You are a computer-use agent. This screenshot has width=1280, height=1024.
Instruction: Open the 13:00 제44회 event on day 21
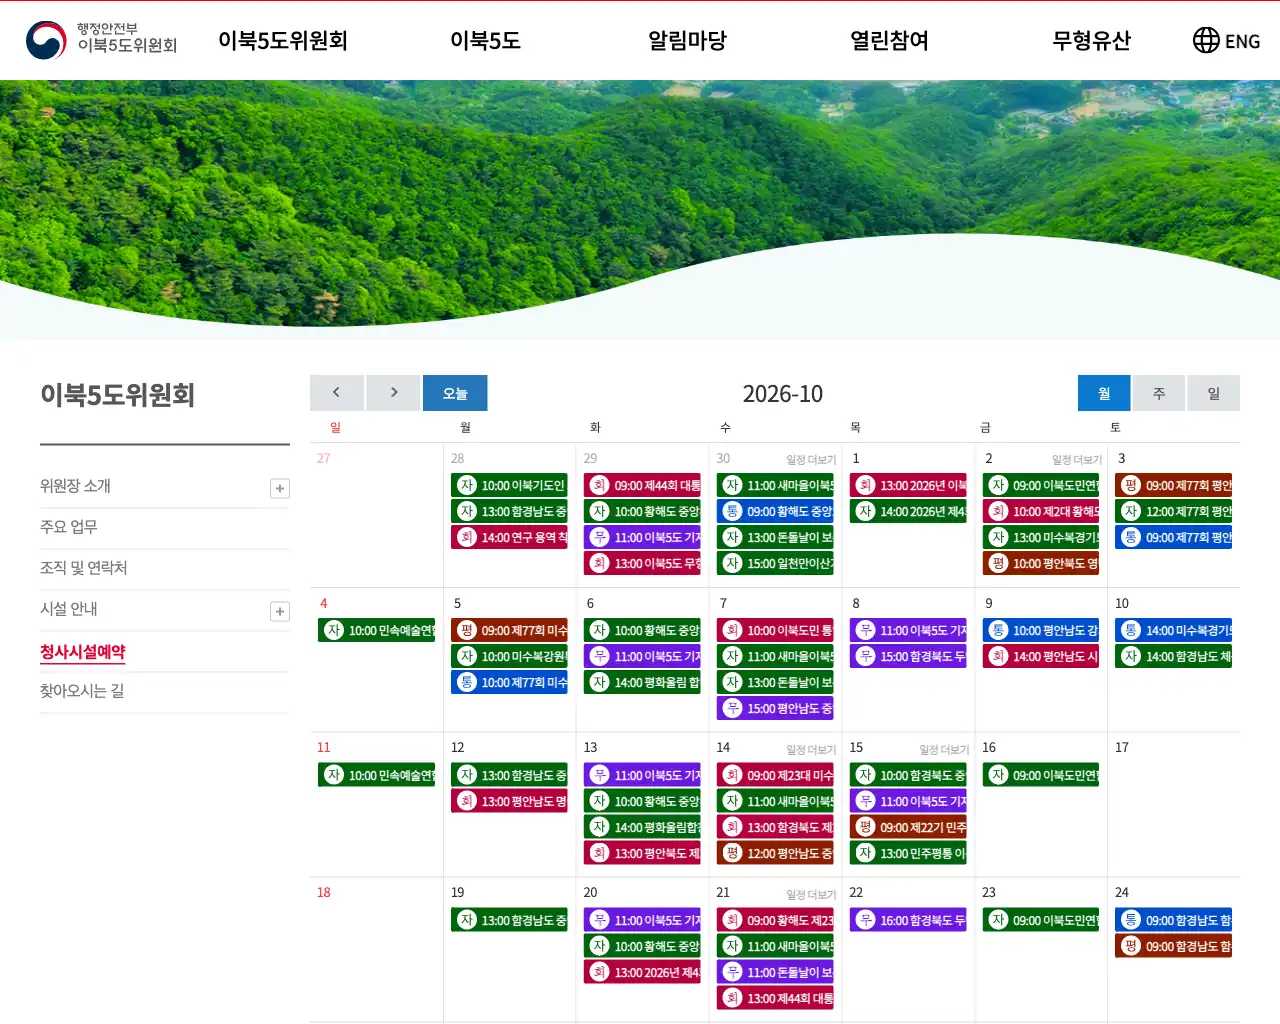pyautogui.click(x=775, y=998)
